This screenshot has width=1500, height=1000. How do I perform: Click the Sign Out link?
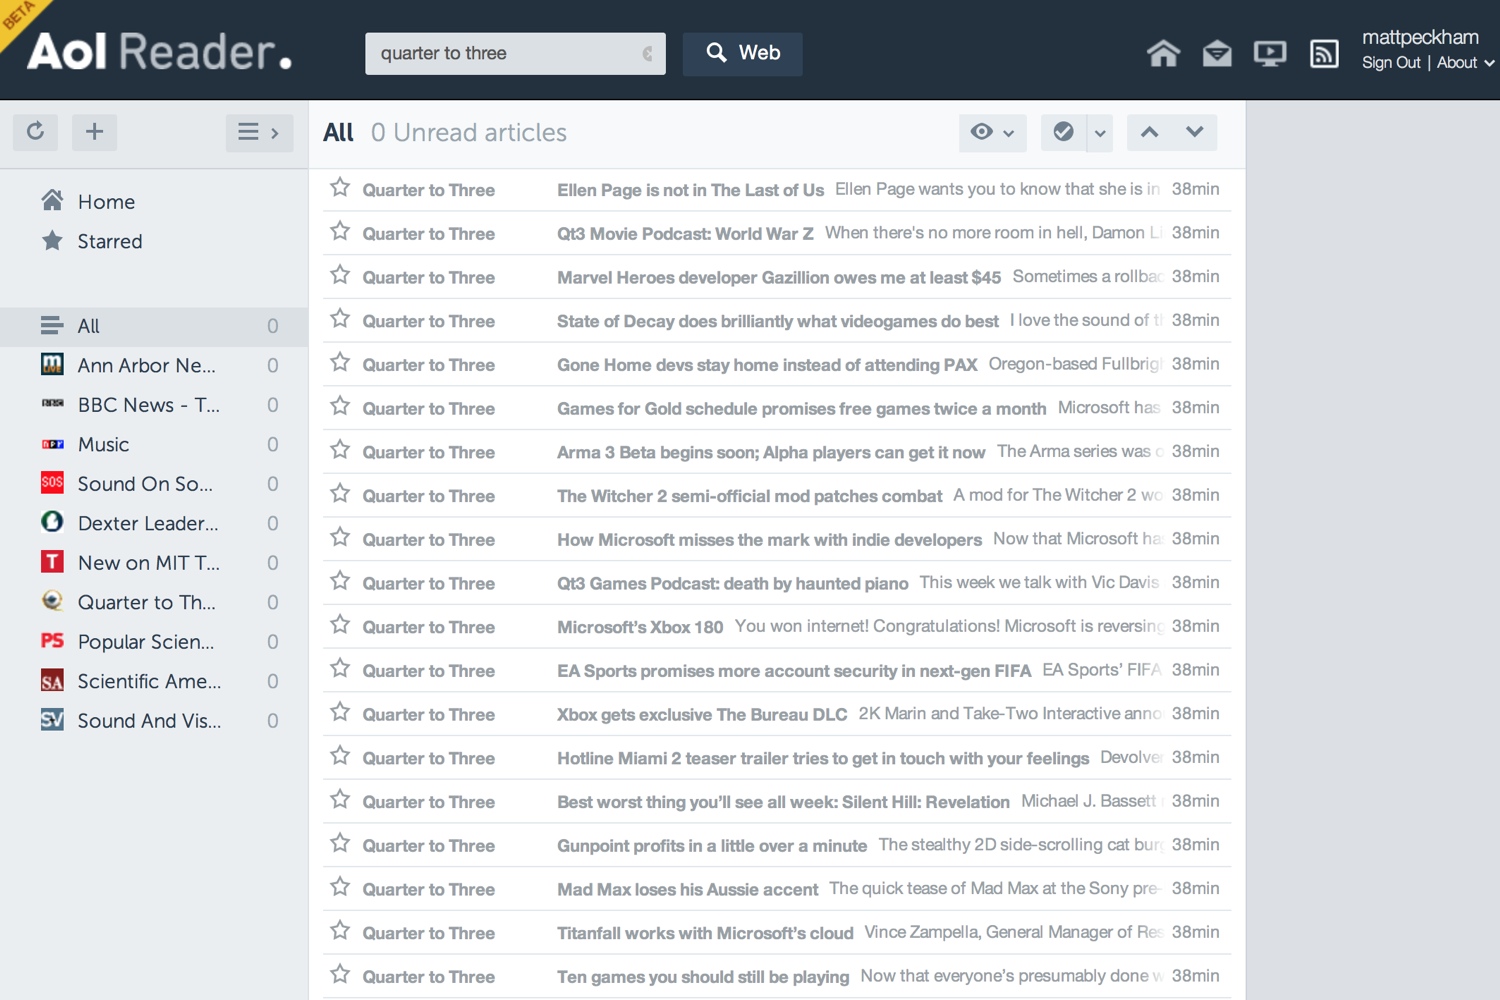click(1390, 63)
